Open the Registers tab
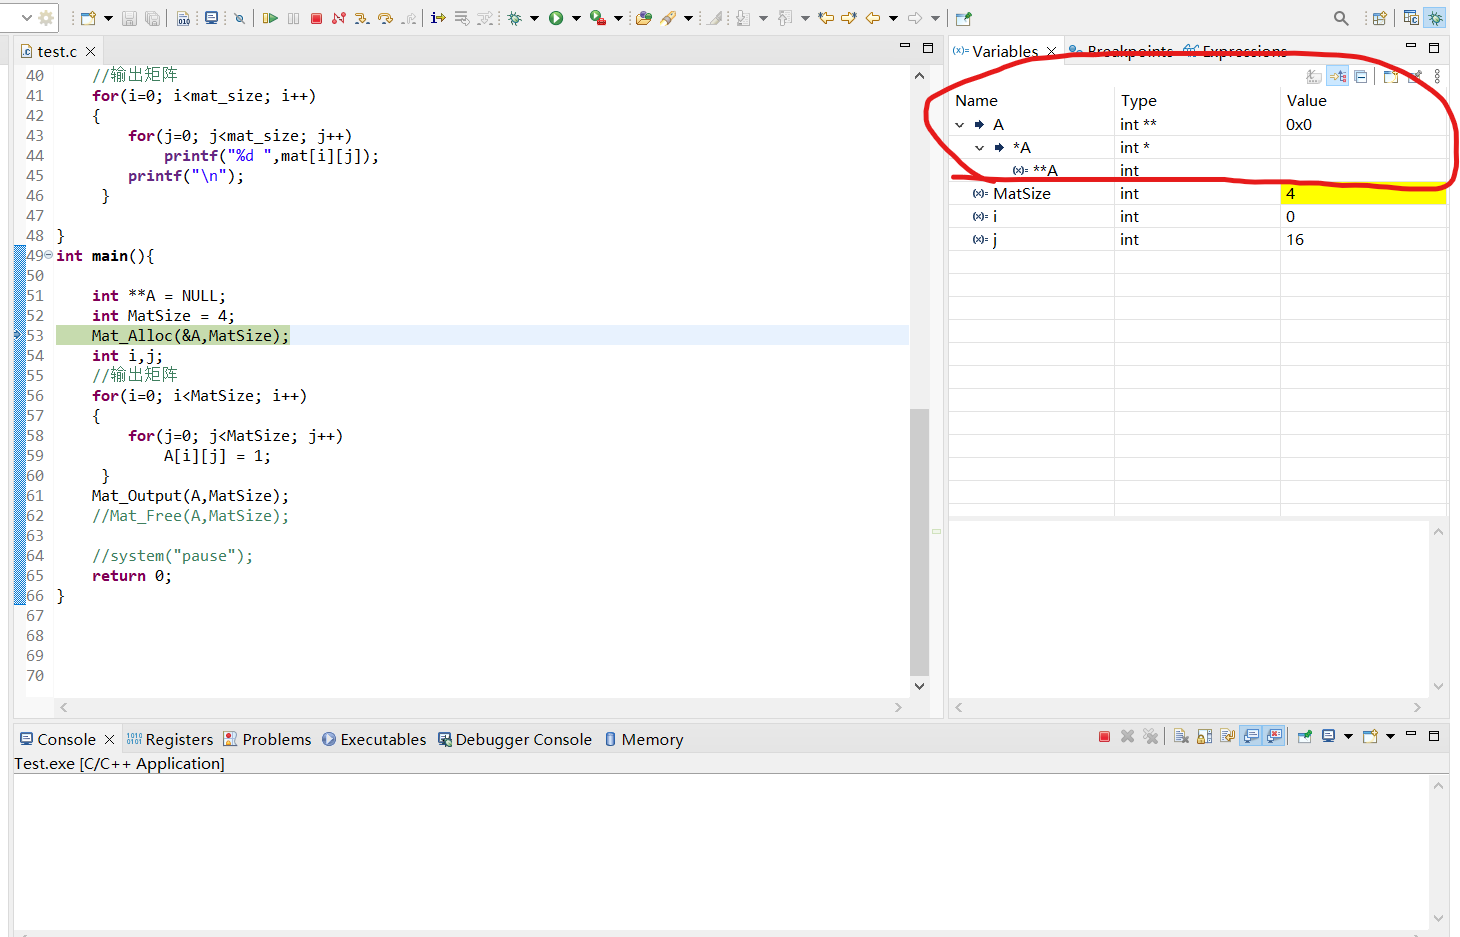 pos(170,739)
